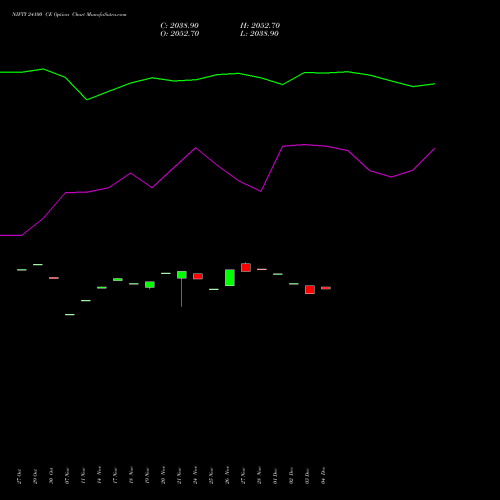
Task: Select the 20 Nov date label
Action: tap(163, 476)
